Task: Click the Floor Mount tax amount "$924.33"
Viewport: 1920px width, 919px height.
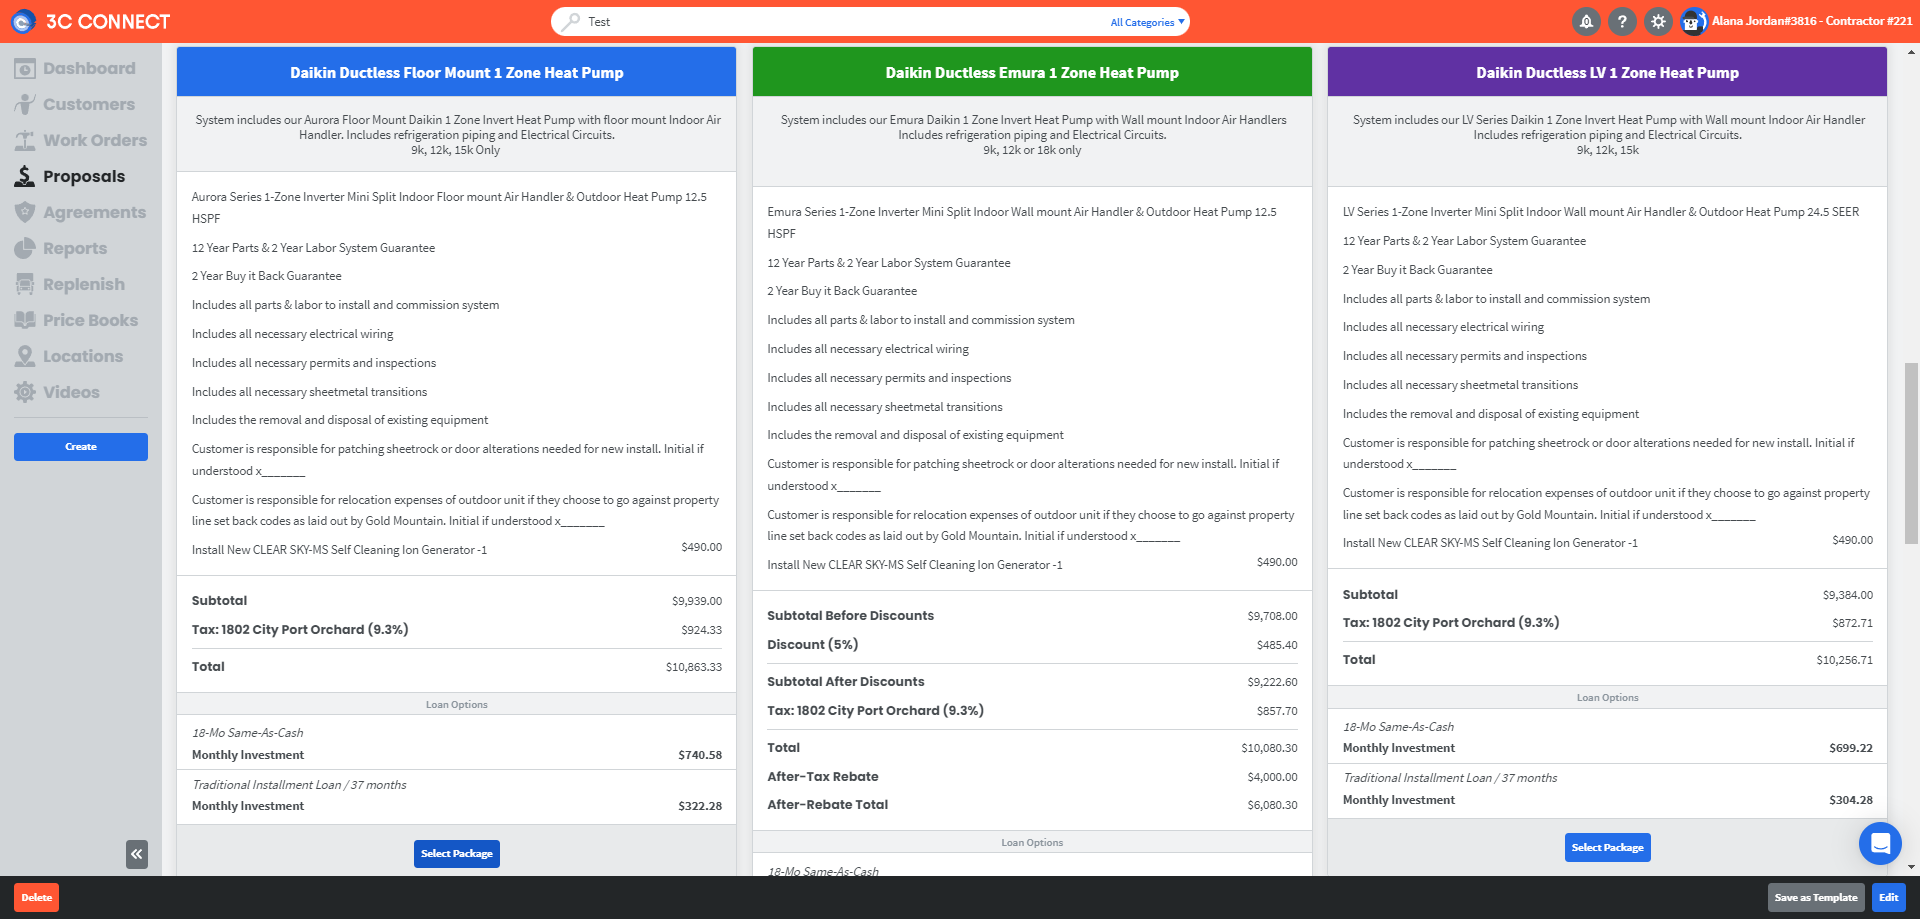Action: [x=702, y=630]
